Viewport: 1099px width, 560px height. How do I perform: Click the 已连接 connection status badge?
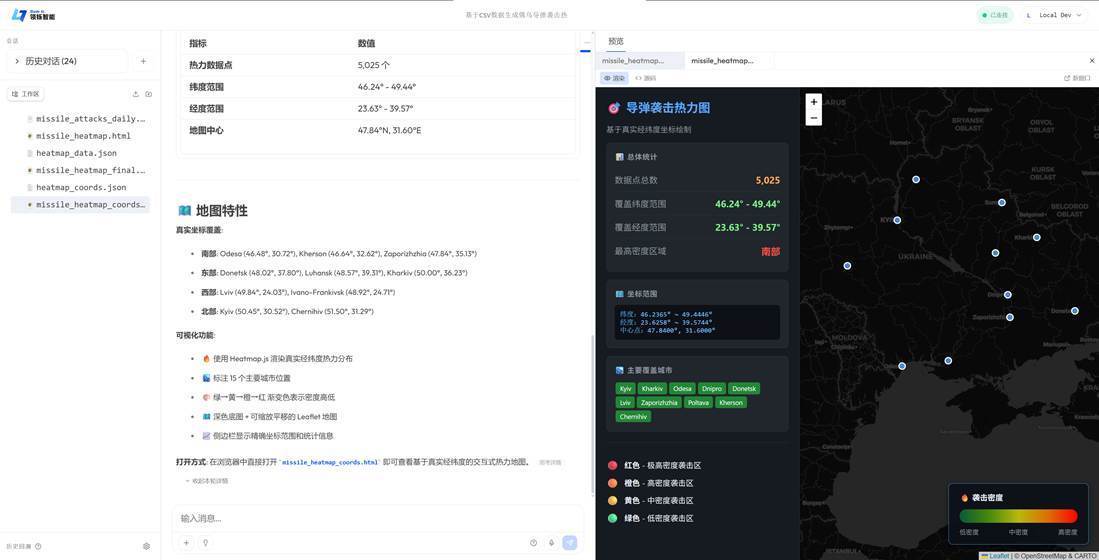tap(995, 15)
